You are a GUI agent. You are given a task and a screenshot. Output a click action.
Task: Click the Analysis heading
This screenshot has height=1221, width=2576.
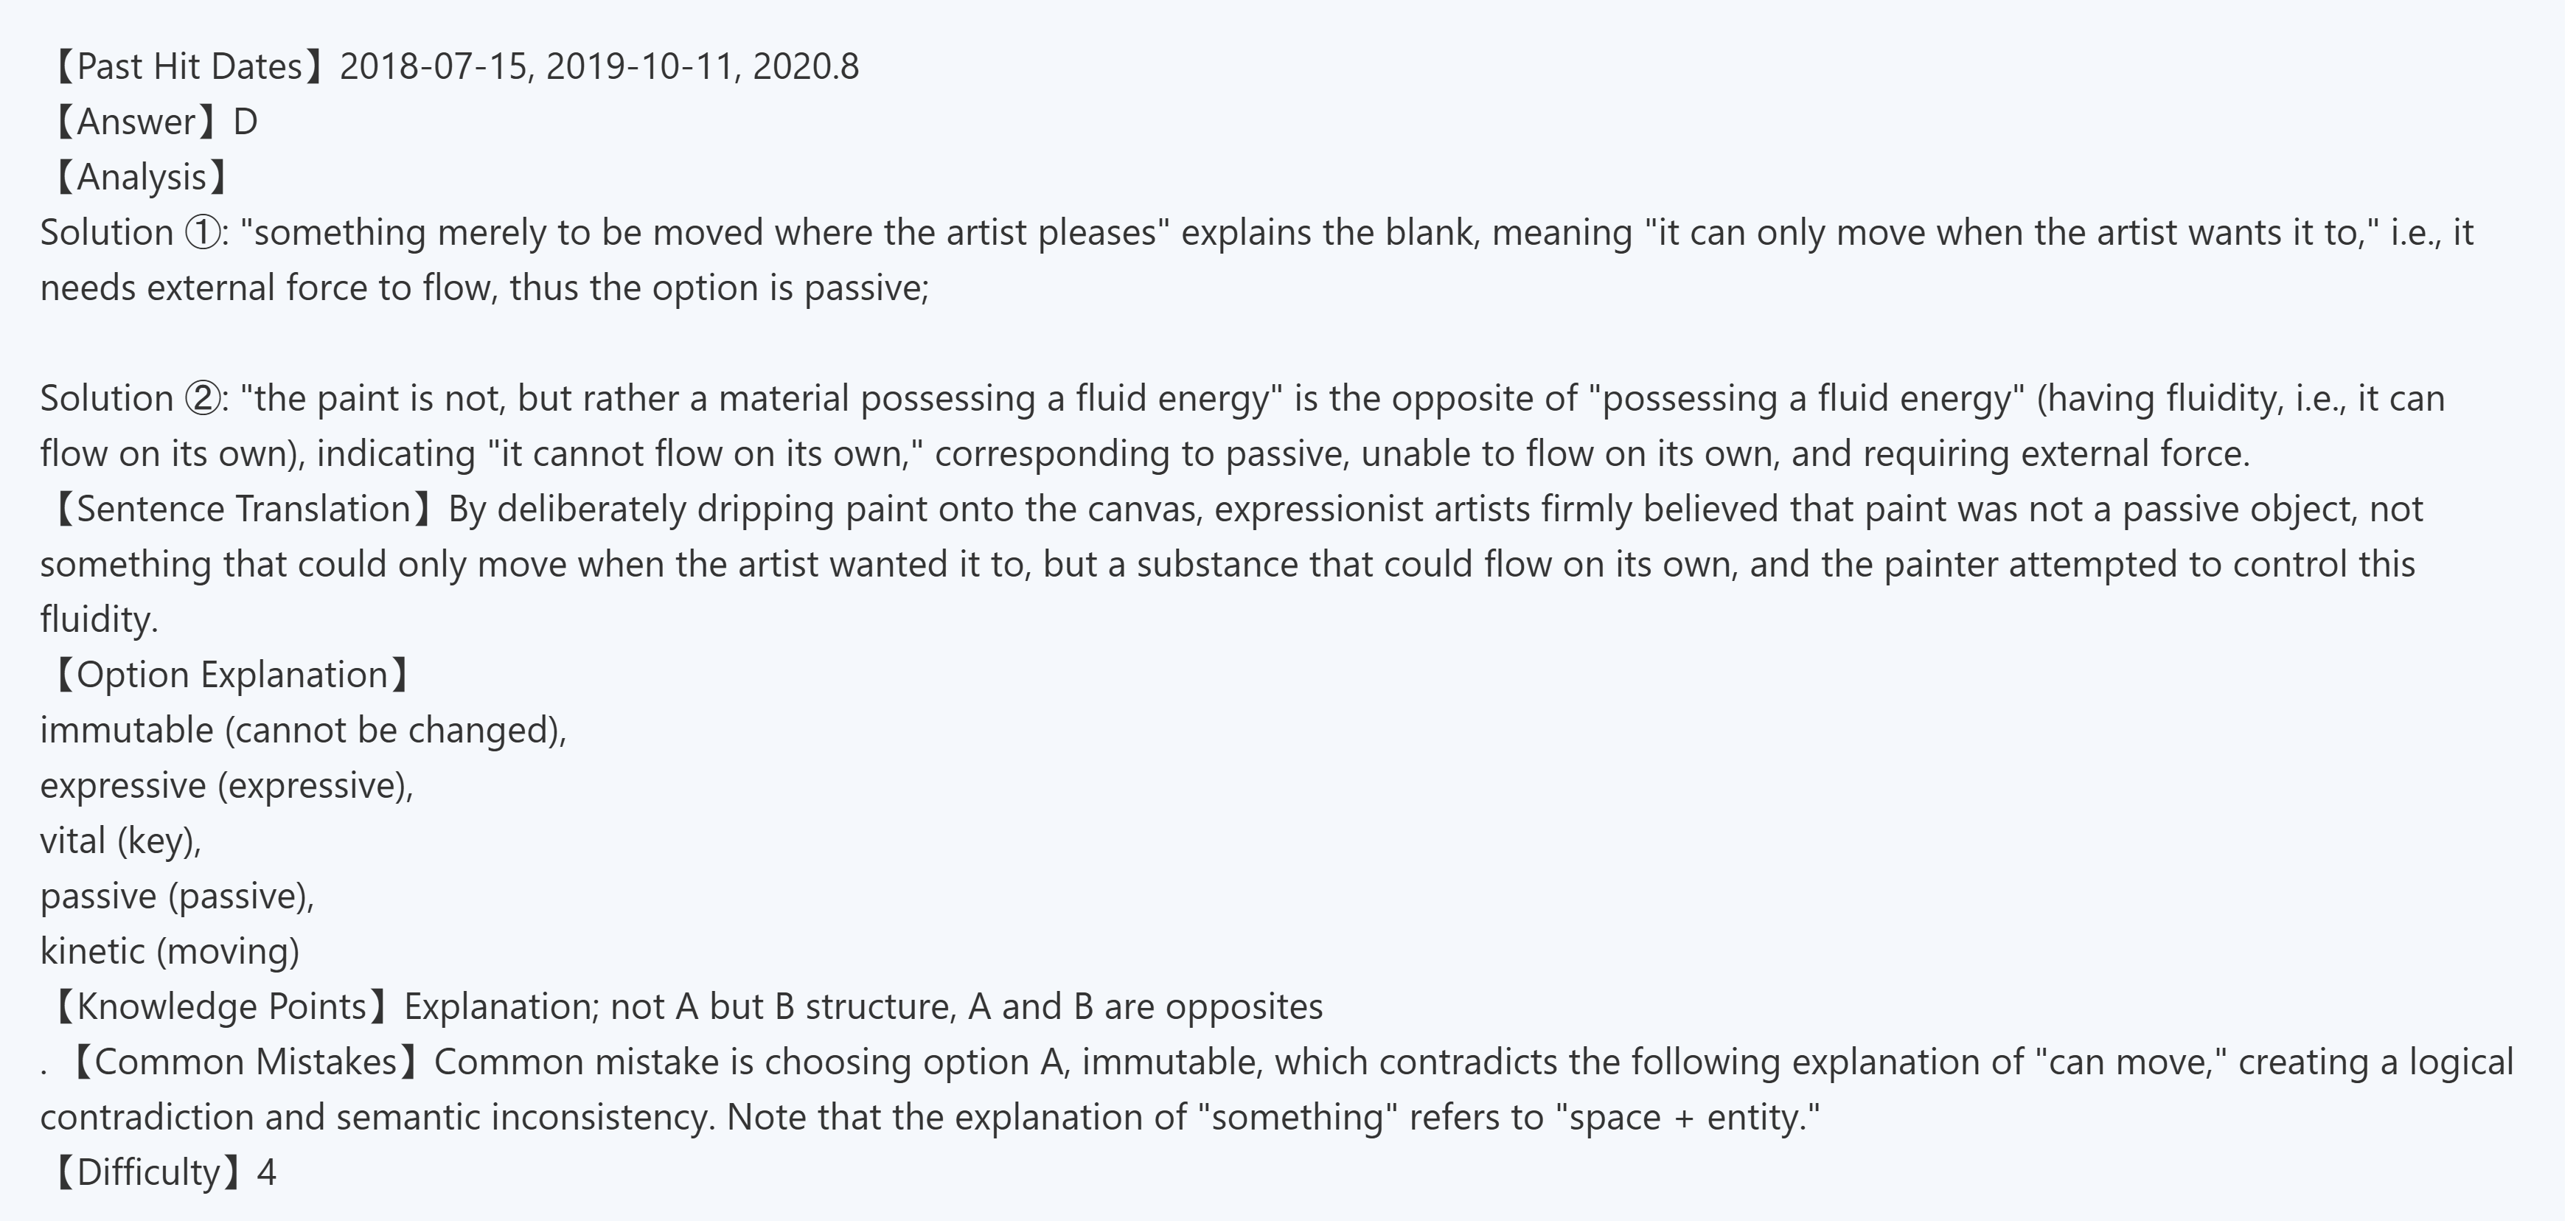[141, 177]
